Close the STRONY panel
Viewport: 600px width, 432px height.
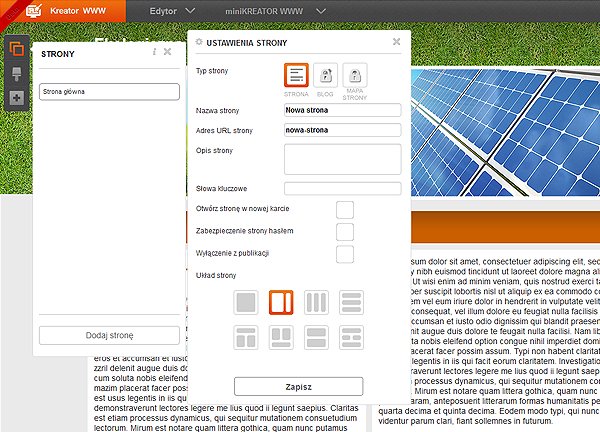click(x=167, y=52)
